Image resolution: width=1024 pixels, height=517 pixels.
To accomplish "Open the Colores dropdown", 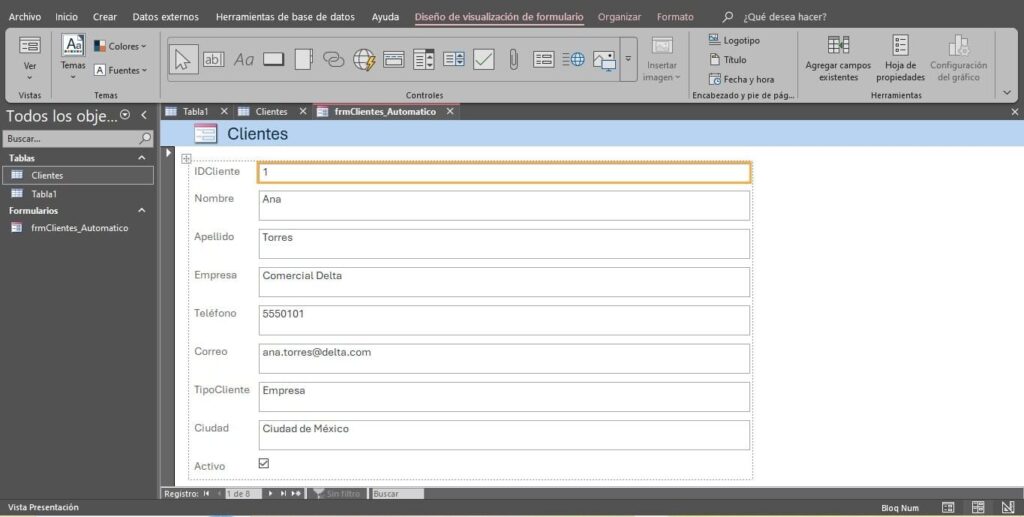I will coord(120,46).
